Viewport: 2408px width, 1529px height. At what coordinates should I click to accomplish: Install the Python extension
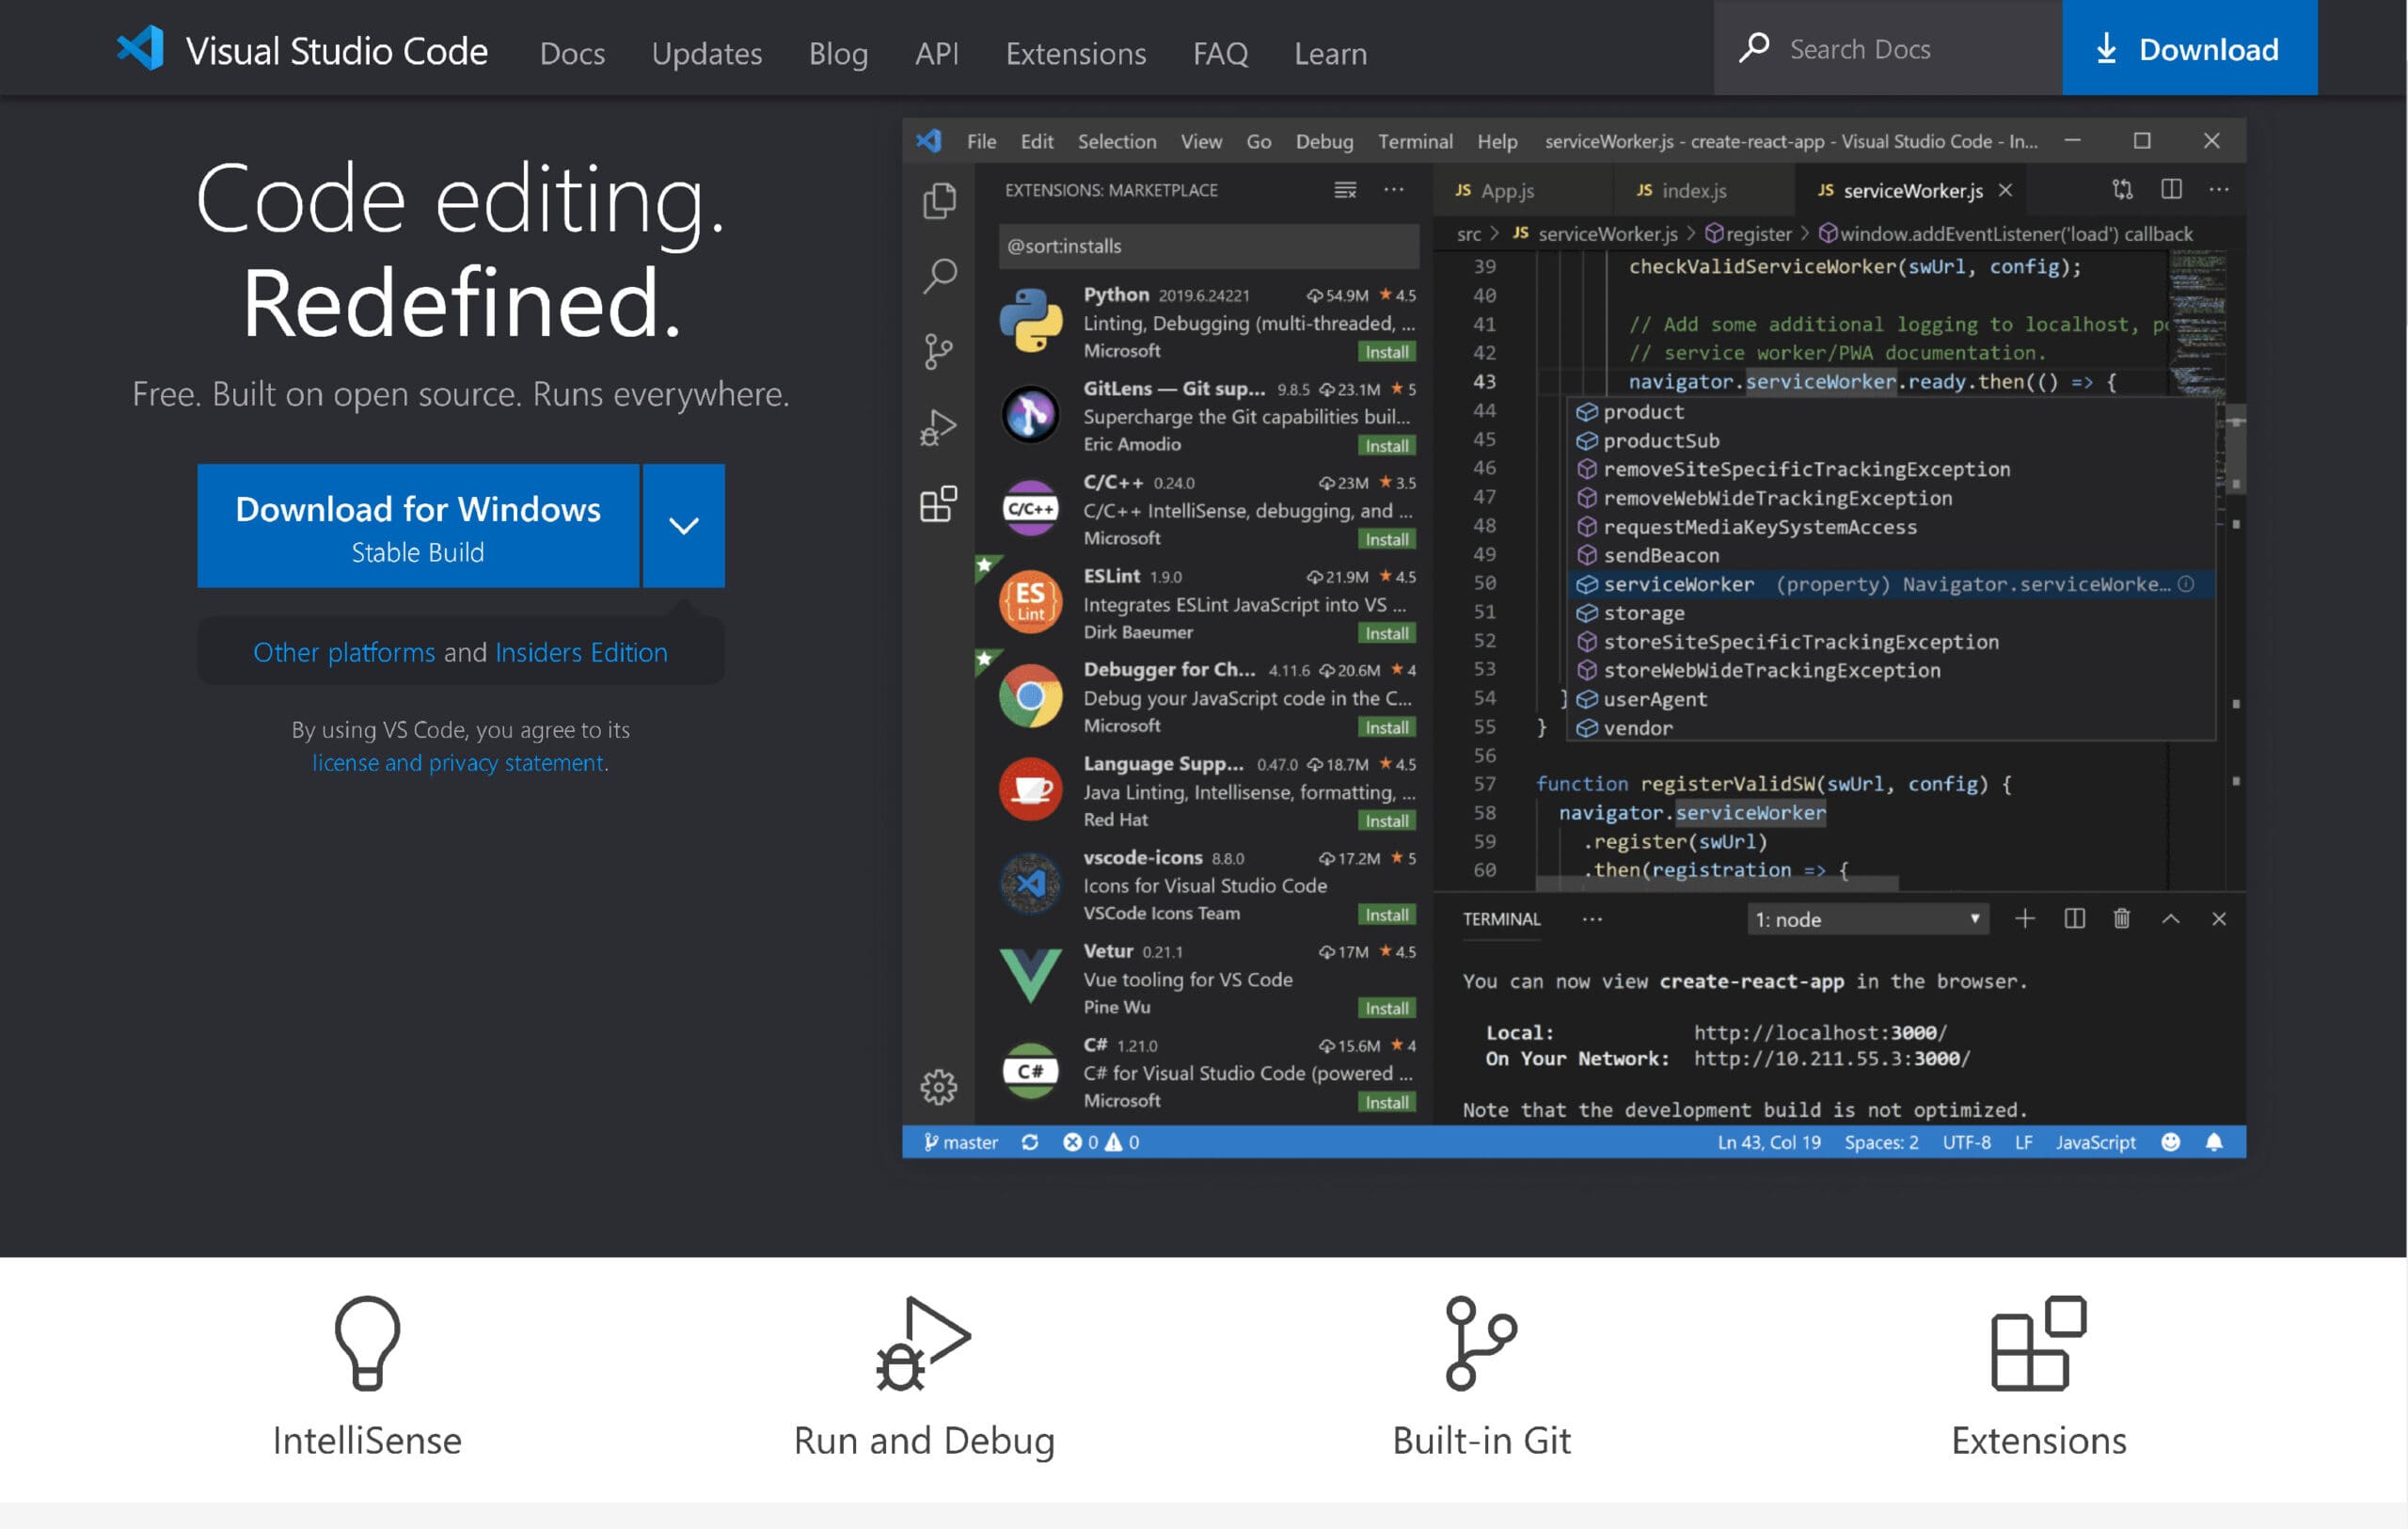[1386, 352]
